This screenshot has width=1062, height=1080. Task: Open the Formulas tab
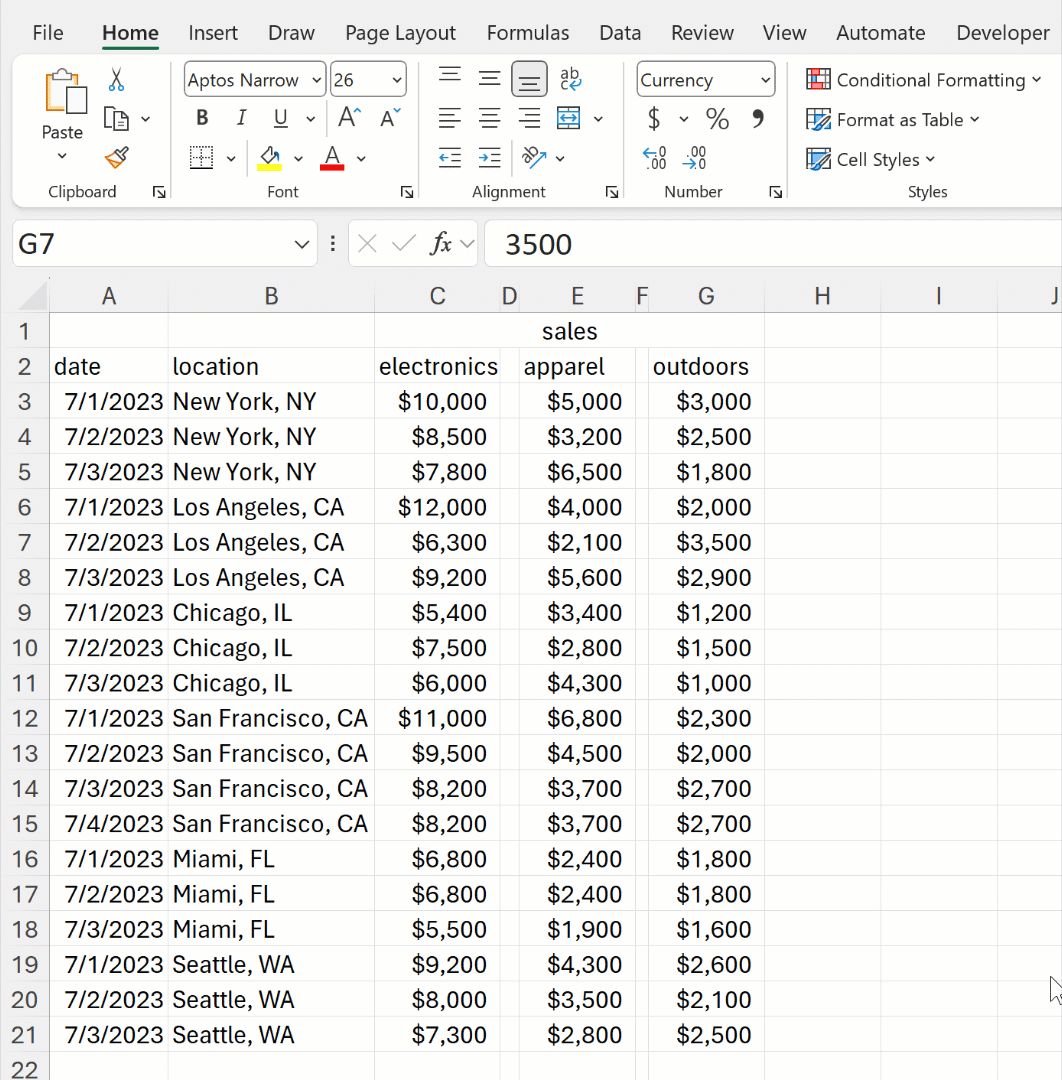(x=528, y=33)
